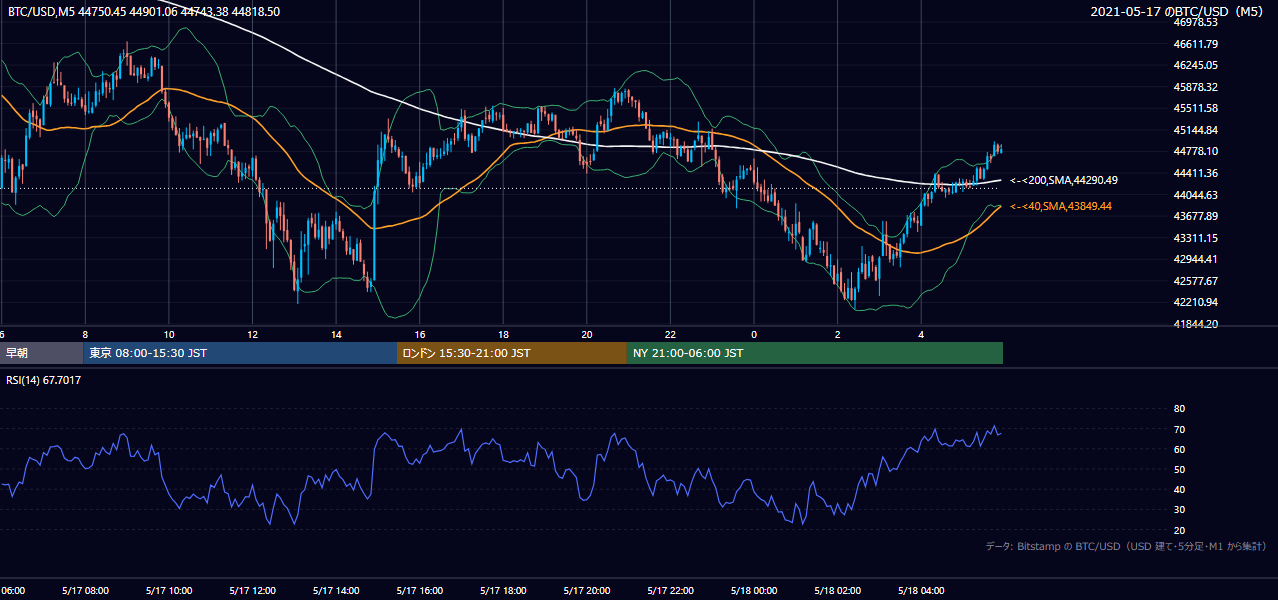Click price axis label 42210.94
Image resolution: width=1278 pixels, height=600 pixels.
1196,302
